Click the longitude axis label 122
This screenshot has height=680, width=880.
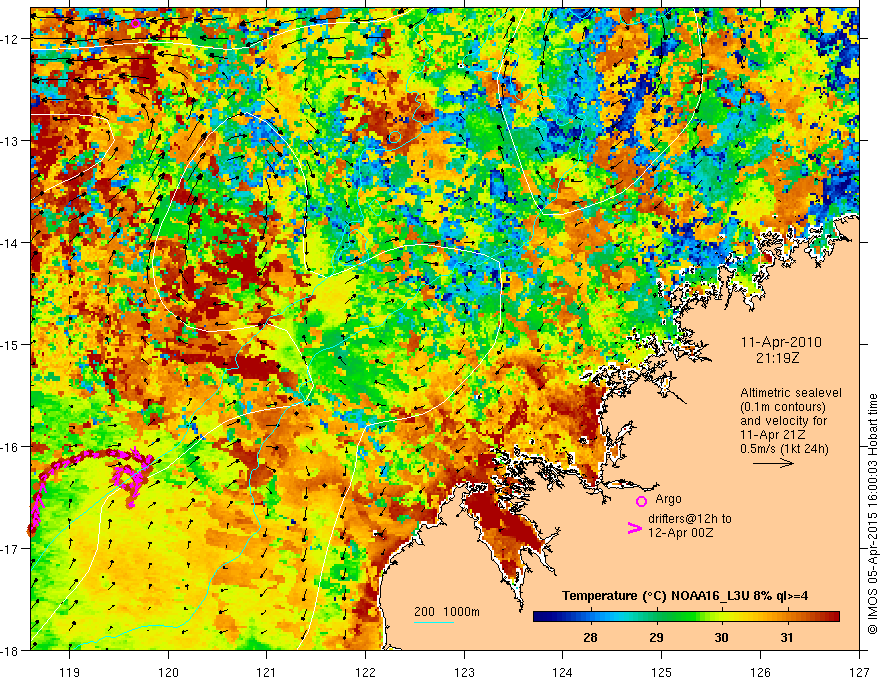365,672
